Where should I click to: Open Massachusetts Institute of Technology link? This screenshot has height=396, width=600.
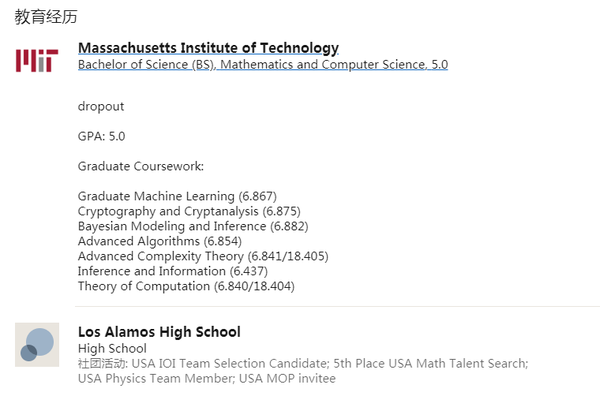(x=209, y=48)
